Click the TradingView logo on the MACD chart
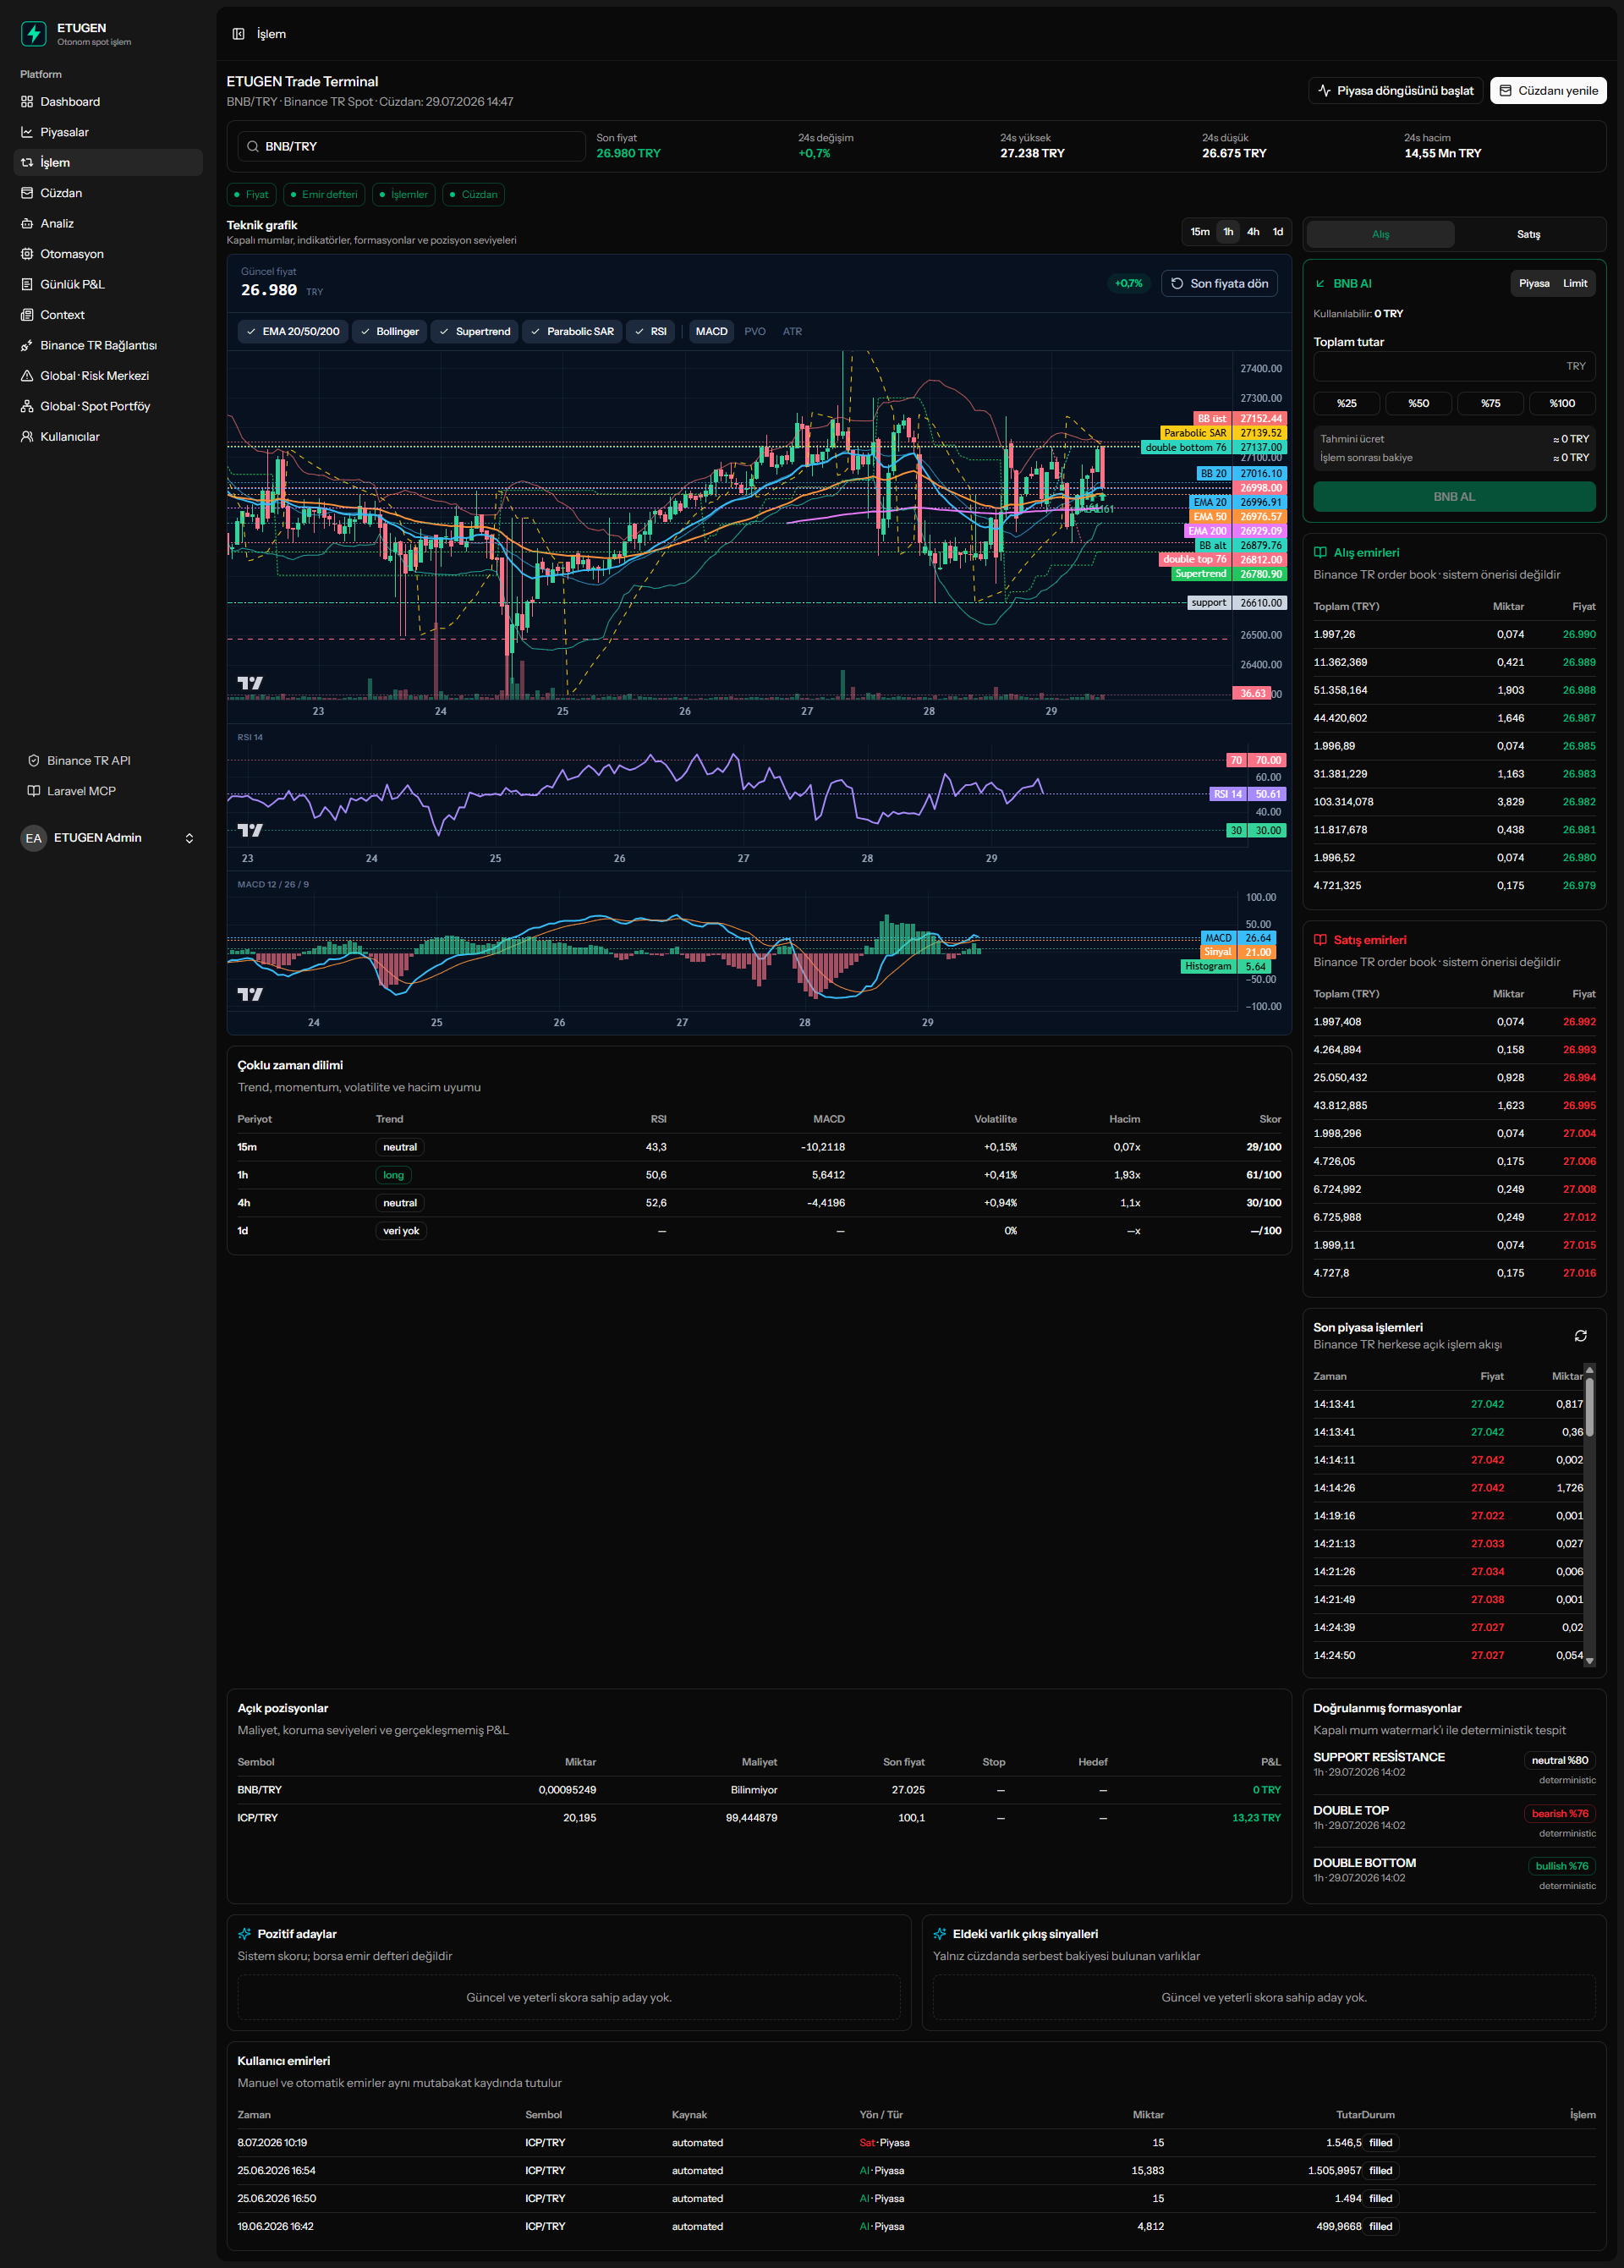1624x2268 pixels. pyautogui.click(x=250, y=994)
